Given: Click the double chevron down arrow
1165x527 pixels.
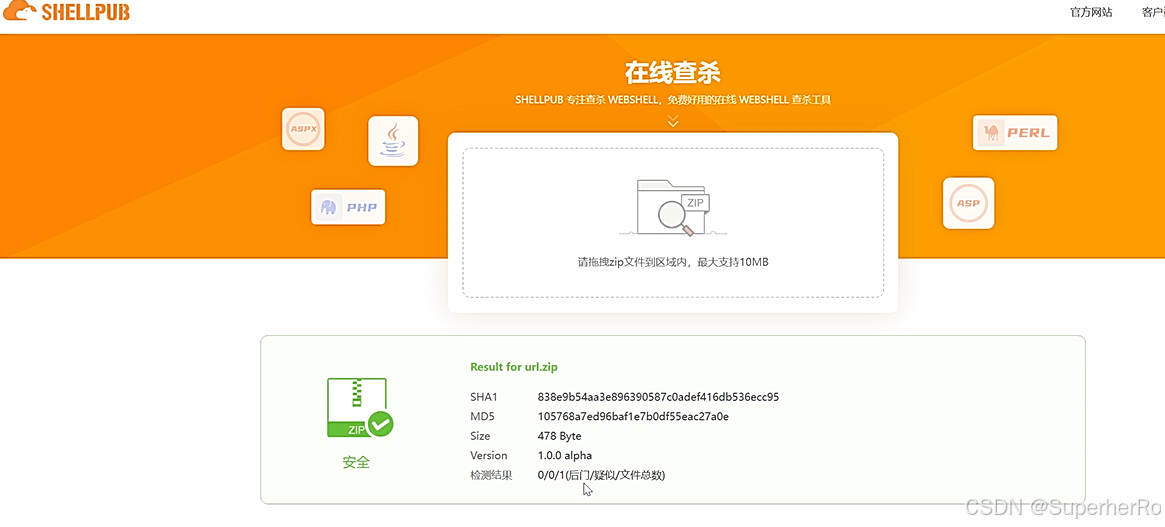Looking at the screenshot, I should [673, 120].
